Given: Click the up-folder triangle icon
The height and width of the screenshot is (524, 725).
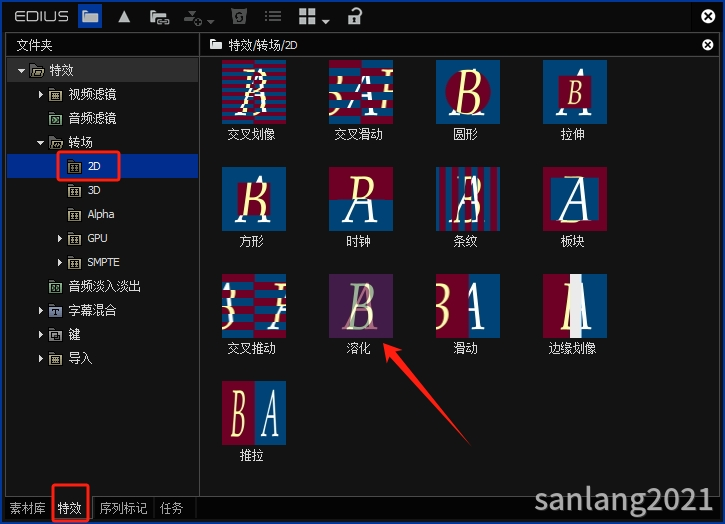Looking at the screenshot, I should pos(124,17).
